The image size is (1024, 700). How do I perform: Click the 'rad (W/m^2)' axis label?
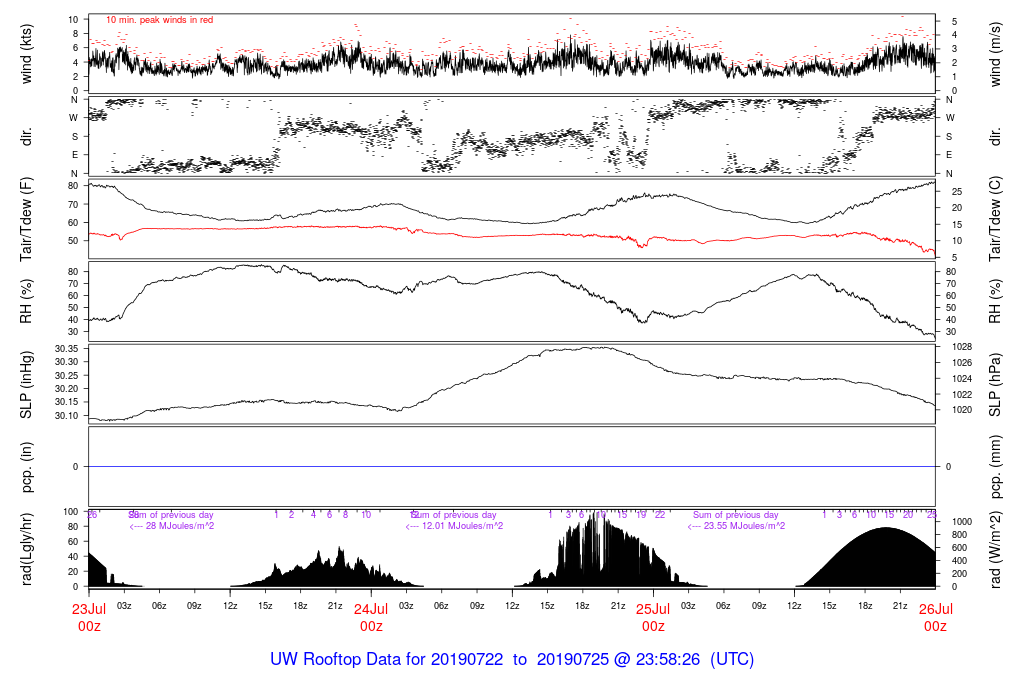tap(995, 549)
